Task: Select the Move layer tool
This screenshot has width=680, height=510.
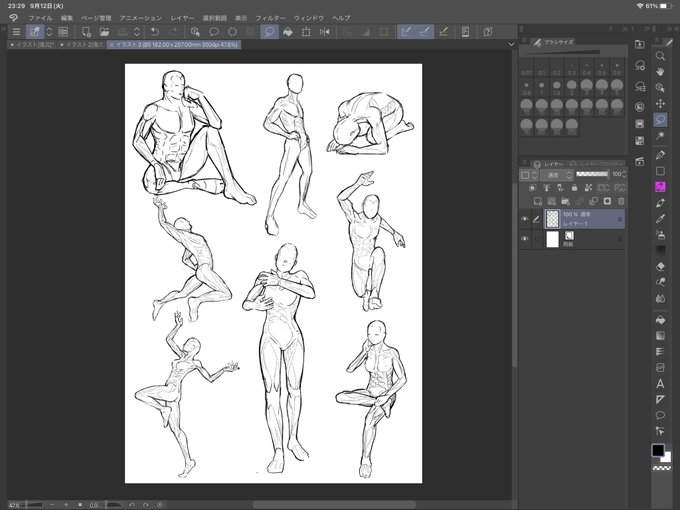Action: coord(660,104)
